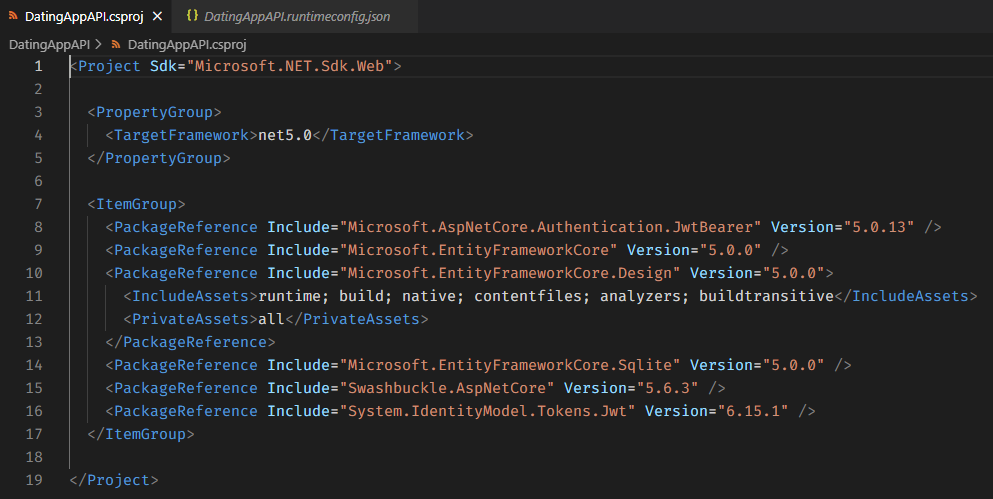Click the closing PropertyGroup tag on line 5
The image size is (993, 499).
[x=159, y=158]
